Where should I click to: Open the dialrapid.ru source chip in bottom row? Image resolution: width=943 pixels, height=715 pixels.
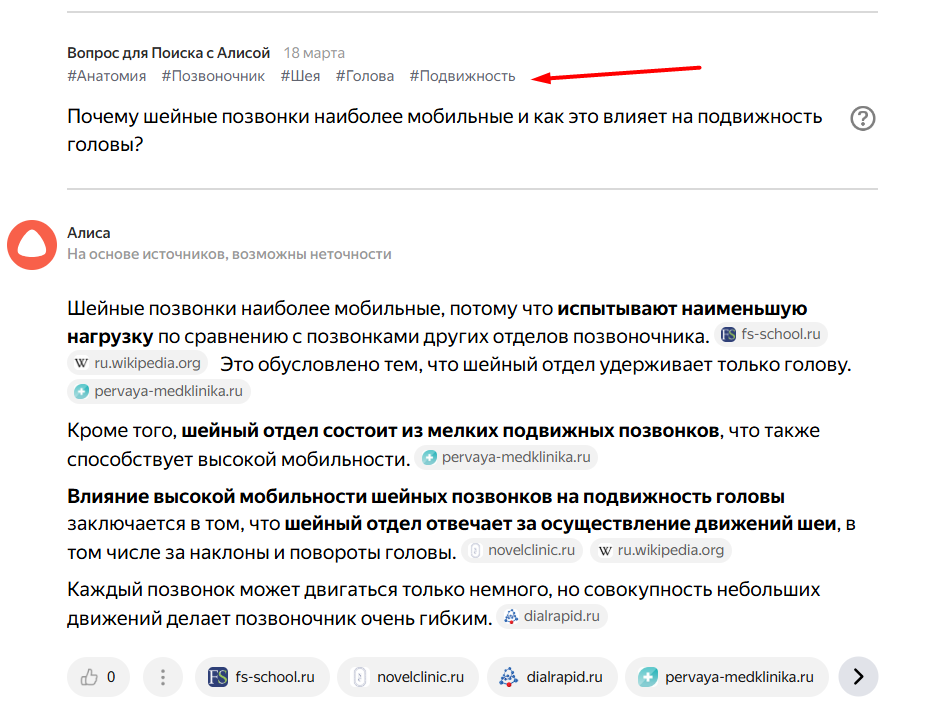[551, 677]
